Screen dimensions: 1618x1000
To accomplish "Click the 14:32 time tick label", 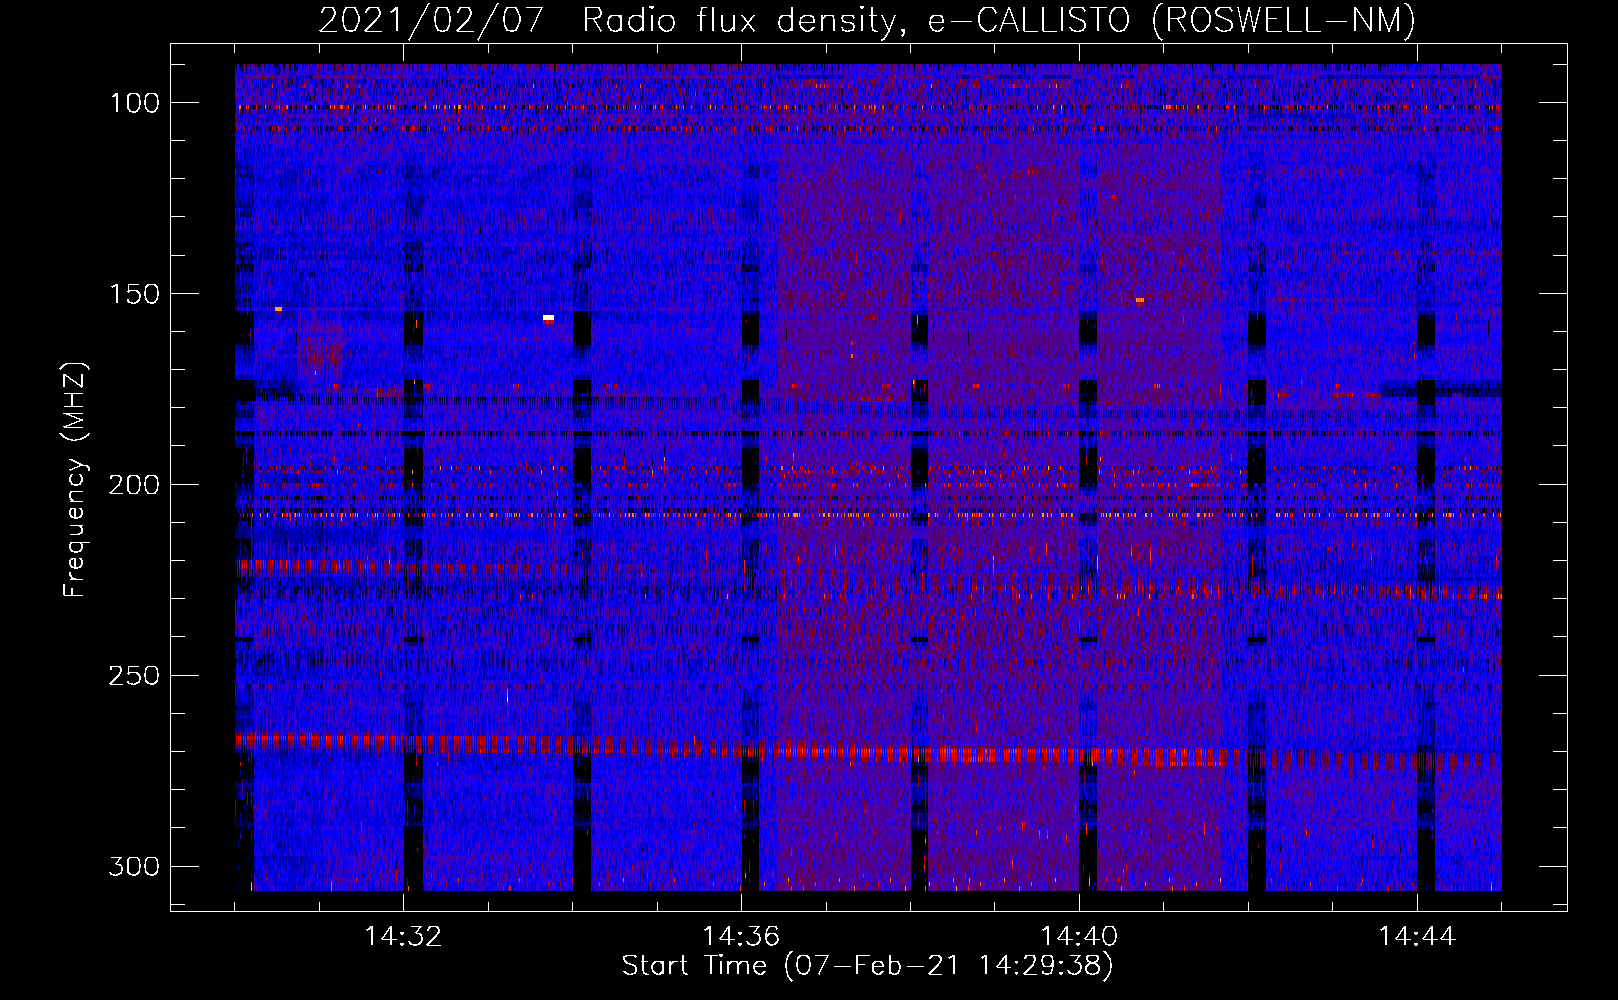I will [x=403, y=937].
